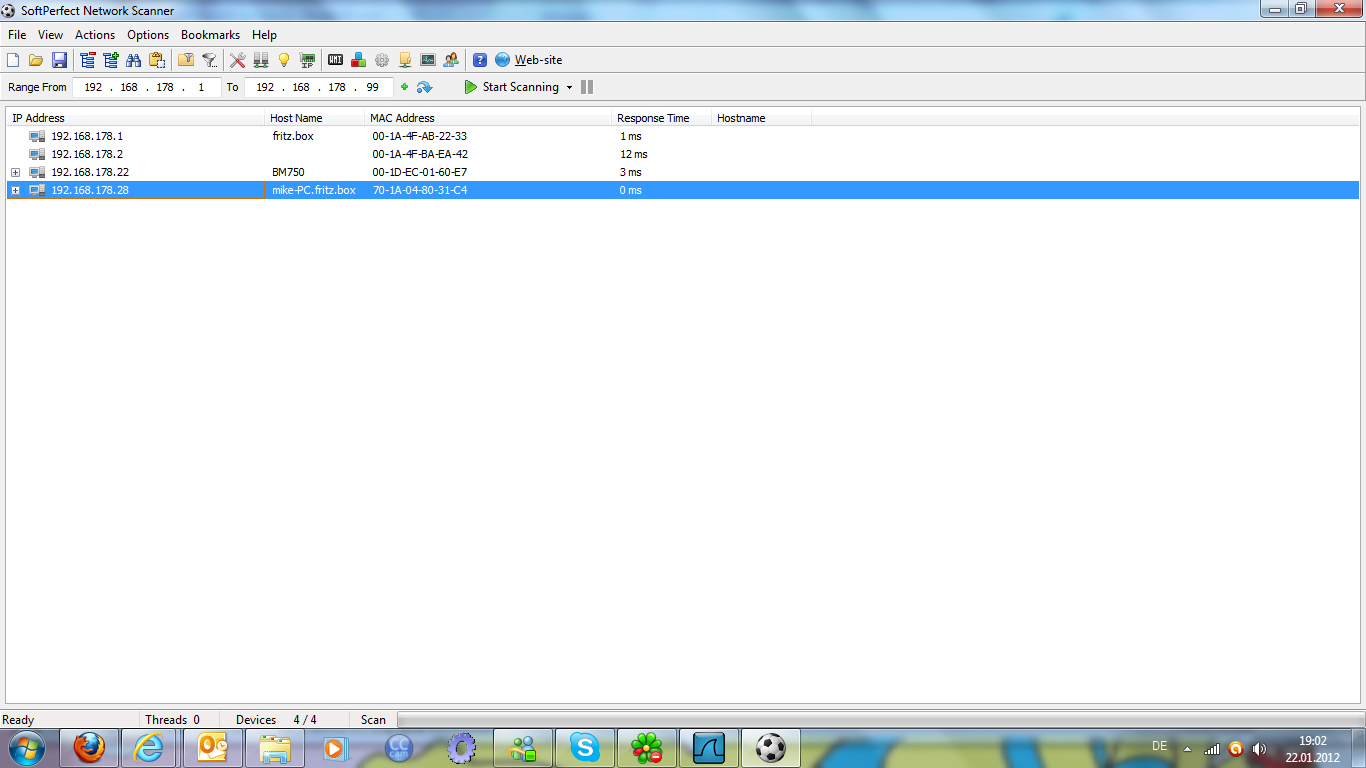Click the computer download toolbar icon
Screen dimensions: 1366x768
point(405,60)
